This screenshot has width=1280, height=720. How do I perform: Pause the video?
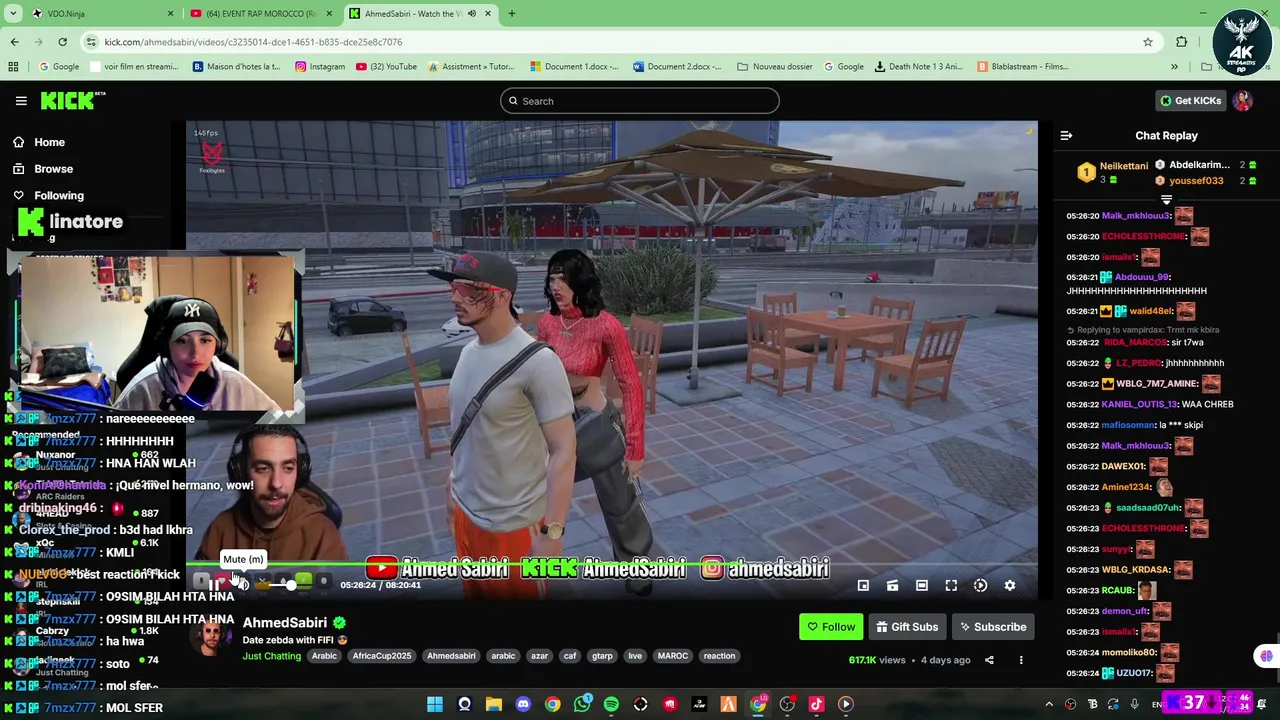[213, 585]
